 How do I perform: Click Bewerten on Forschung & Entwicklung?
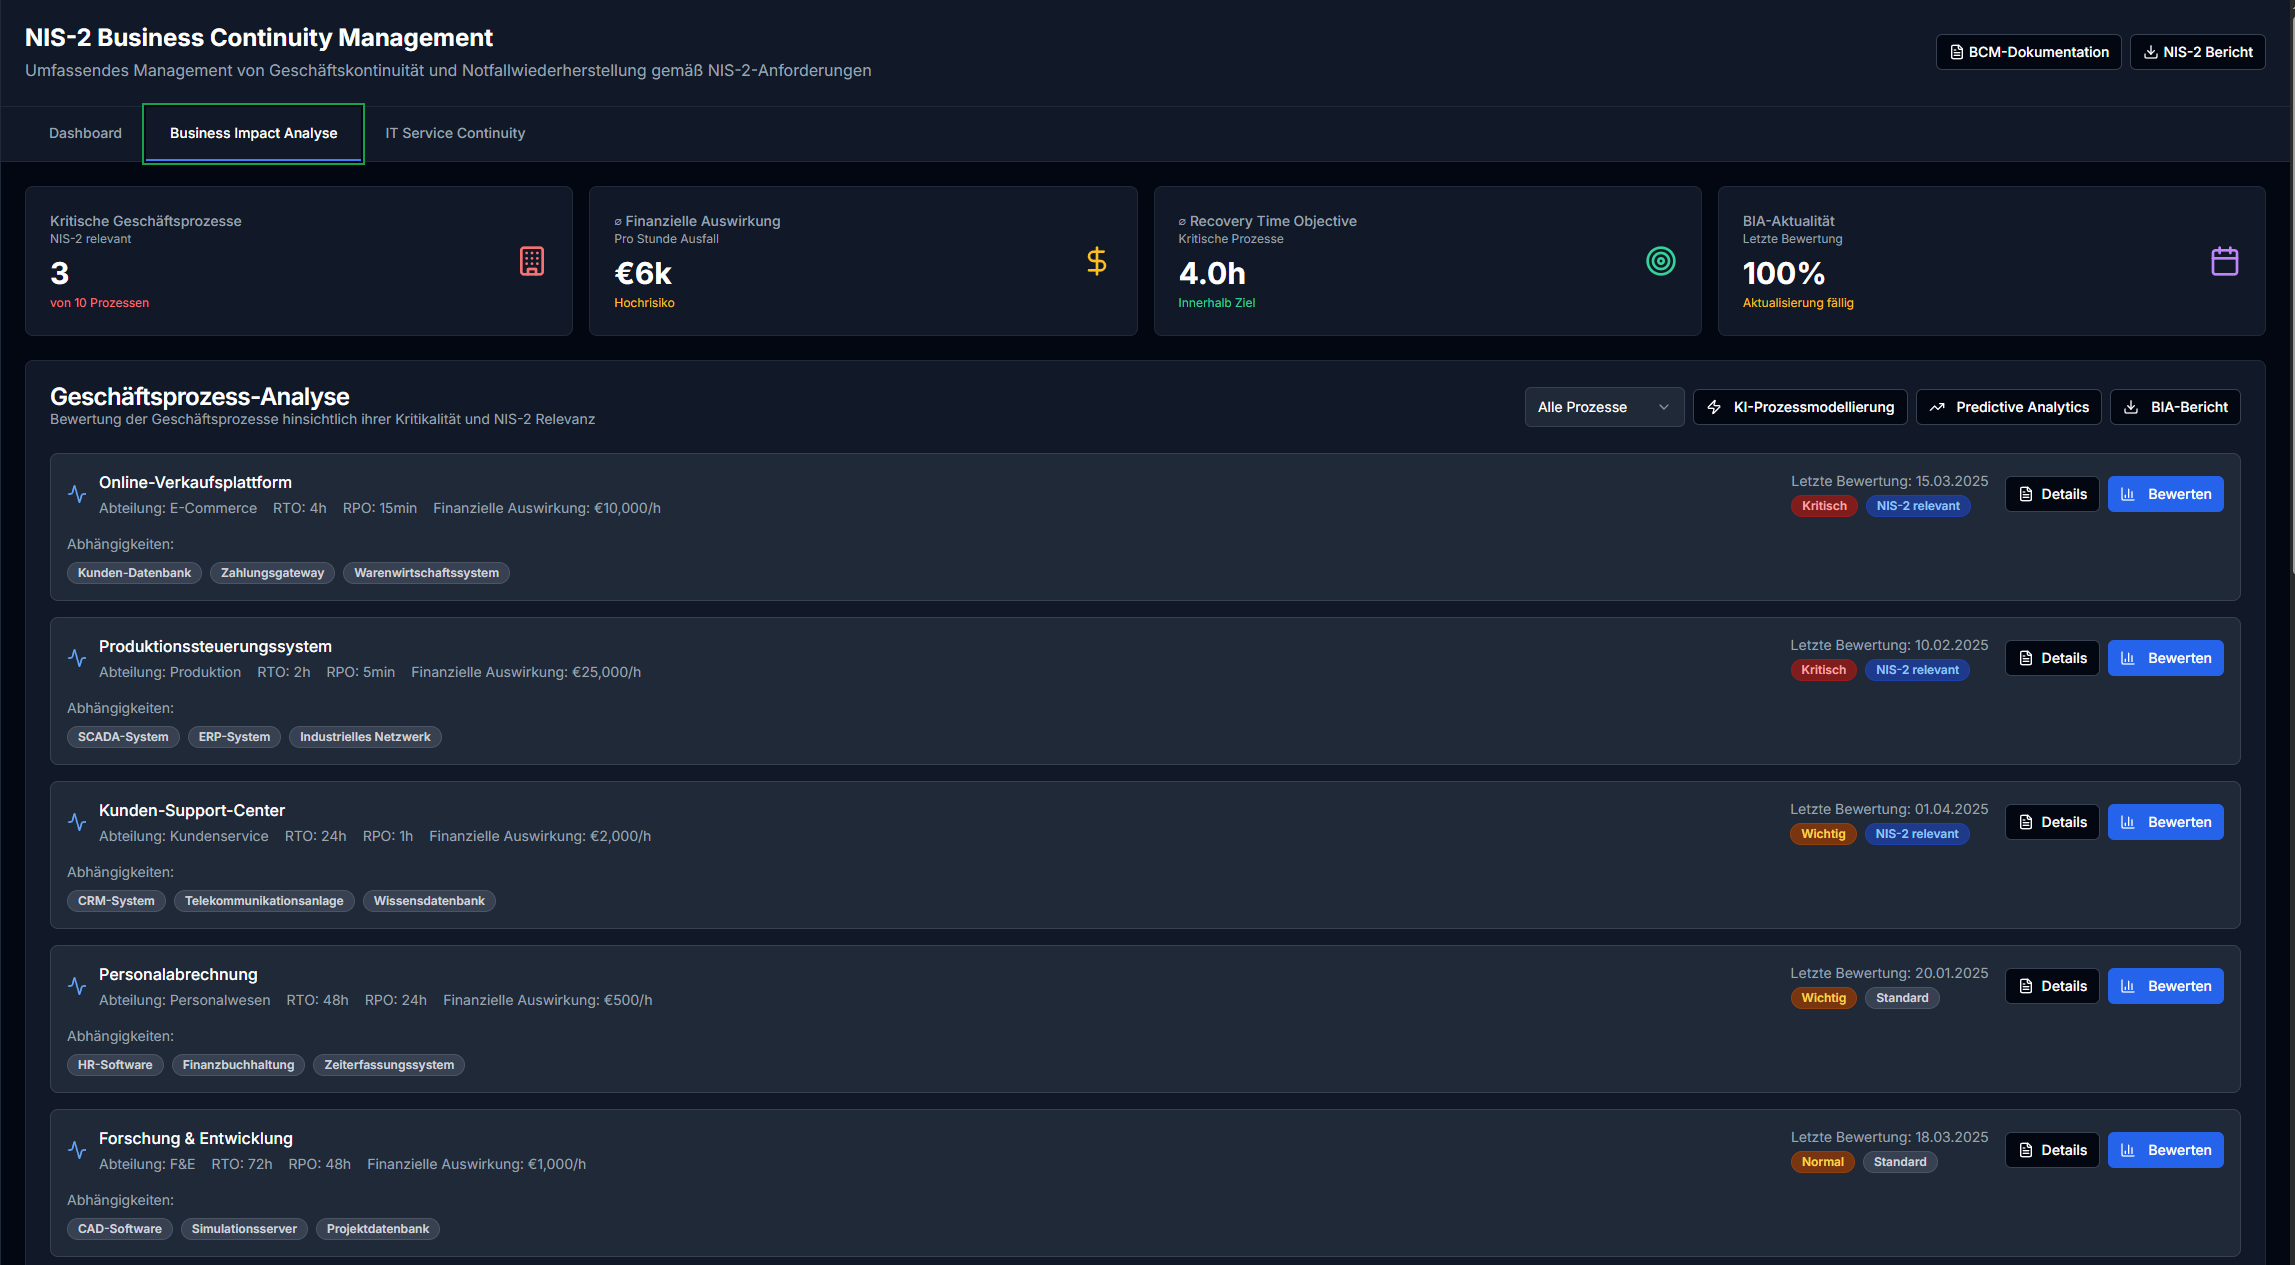click(2166, 1150)
